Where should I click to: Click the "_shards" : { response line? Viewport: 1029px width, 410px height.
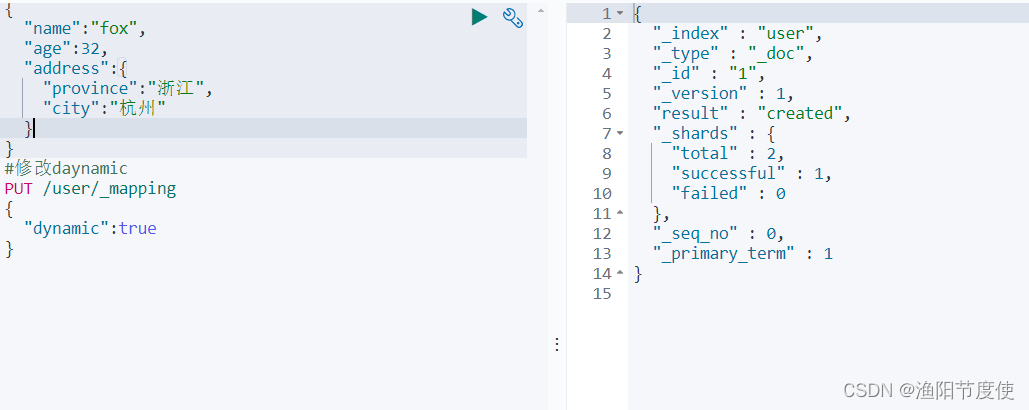pyautogui.click(x=713, y=134)
